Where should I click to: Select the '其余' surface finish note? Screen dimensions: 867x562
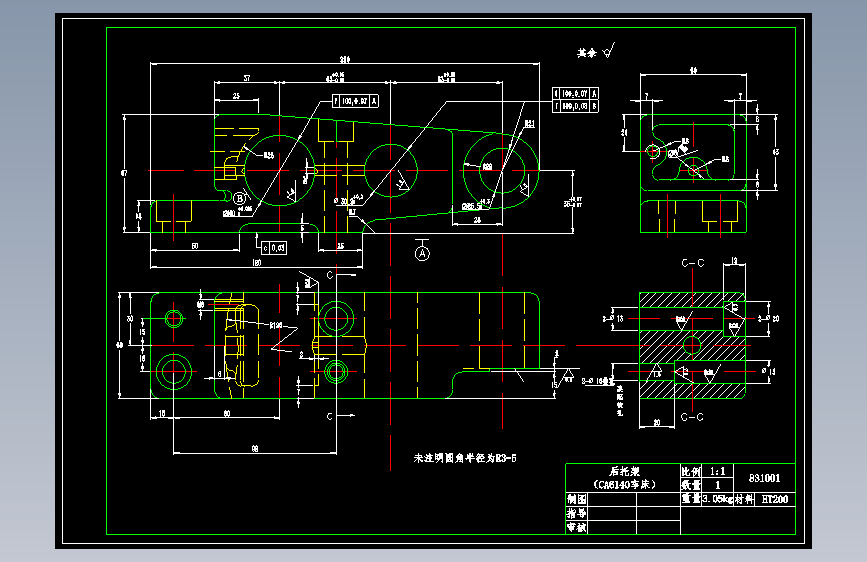pos(587,53)
